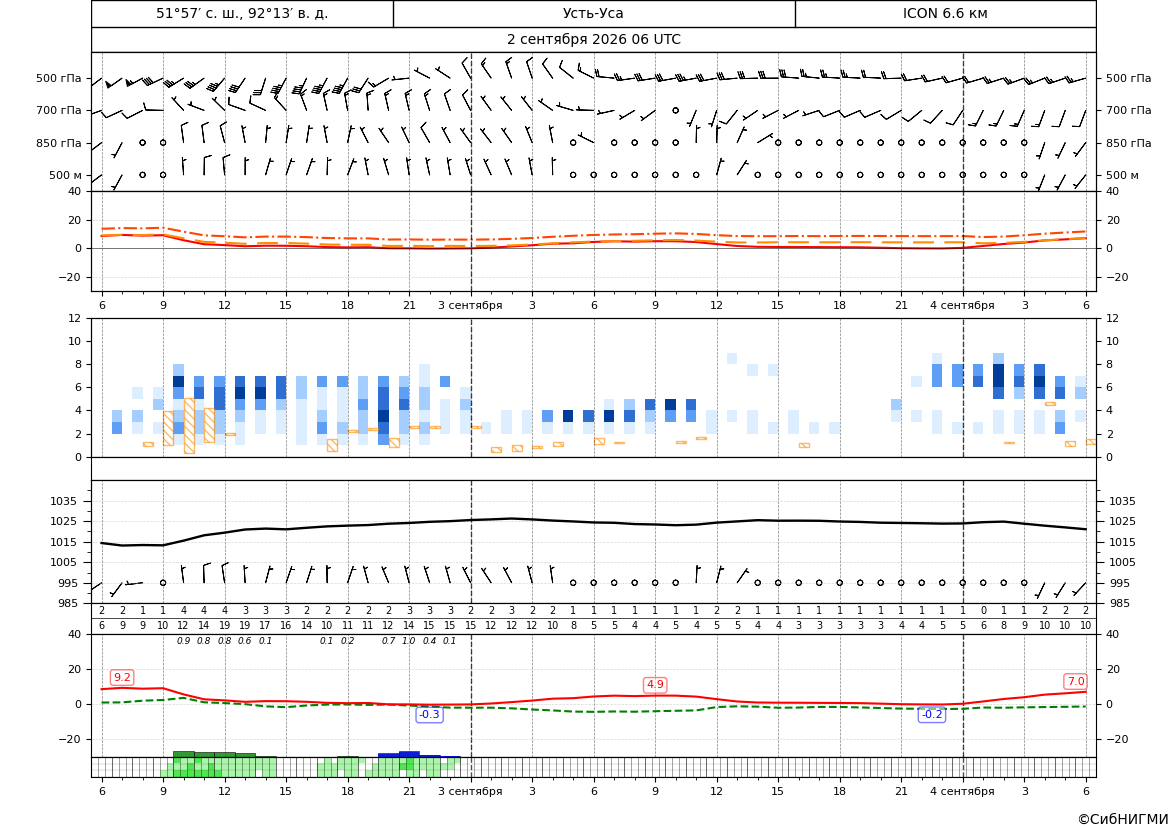The height and width of the screenshot is (827, 1169).
Task: Click the red 4.9 temperature label
Action: pyautogui.click(x=655, y=685)
